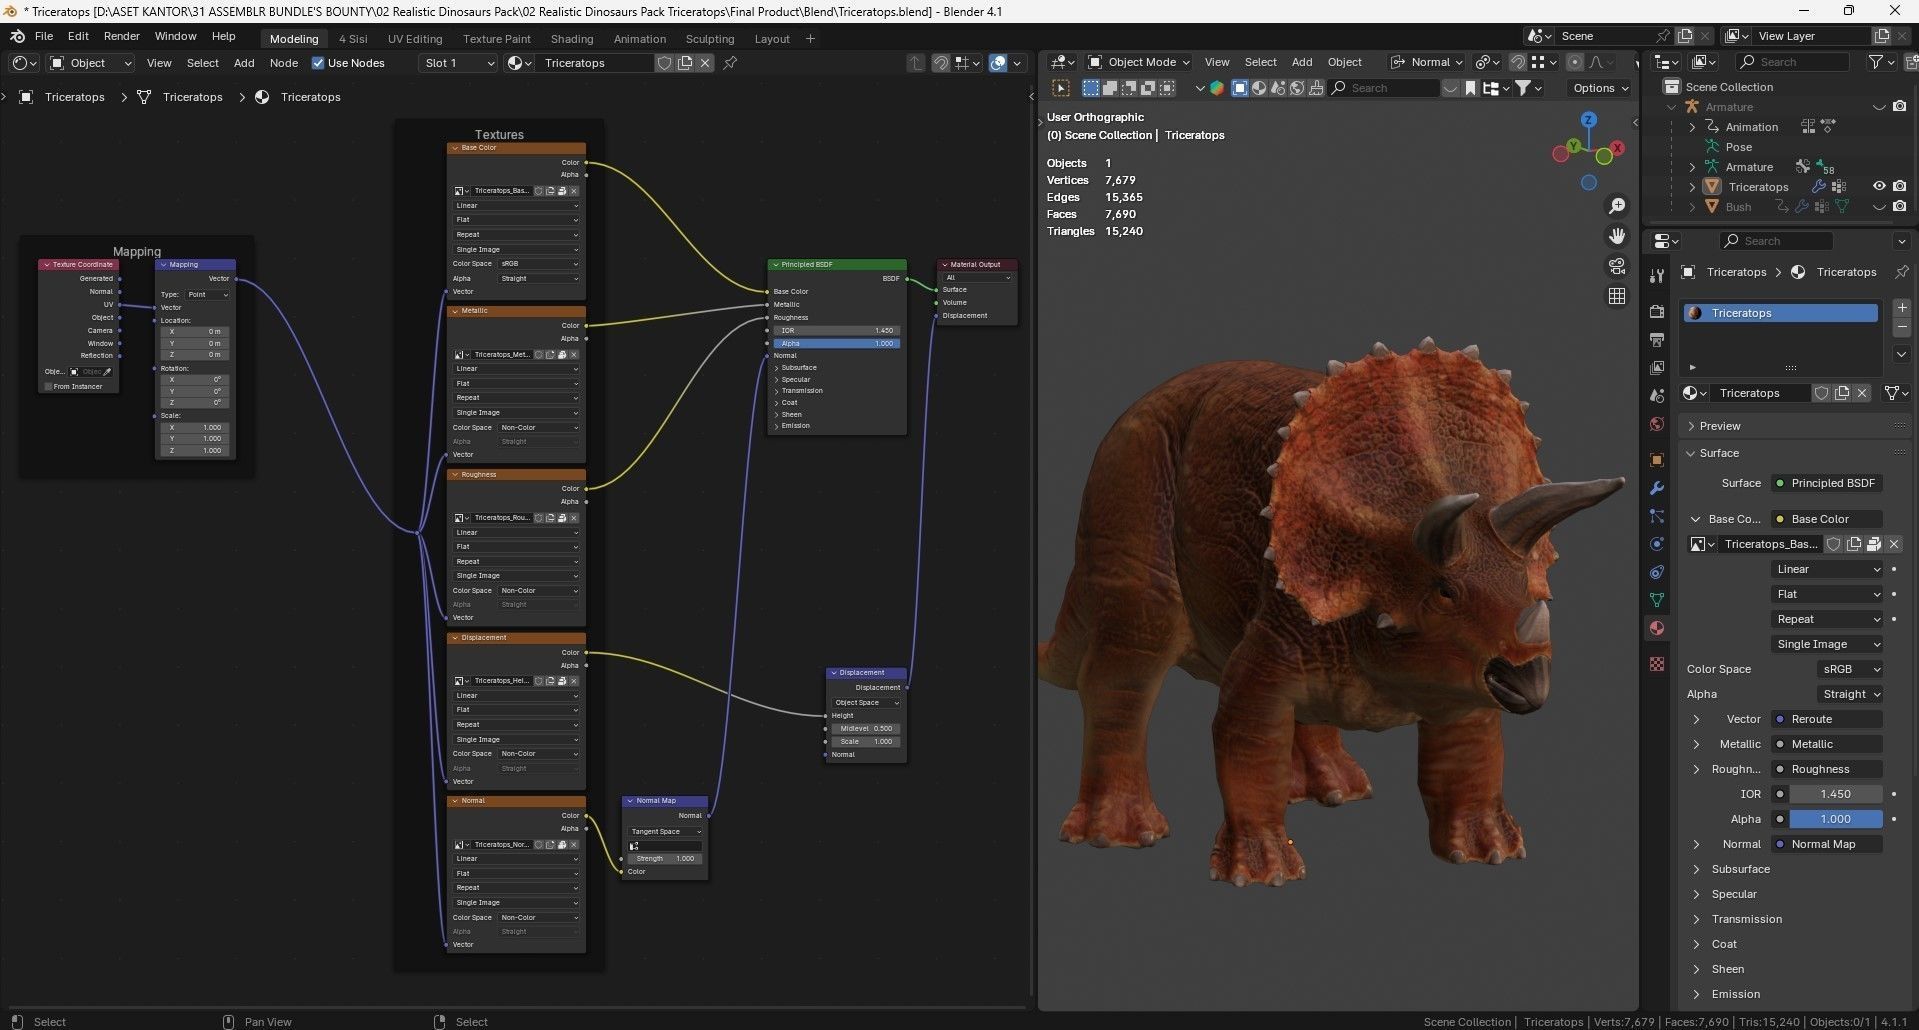Toggle the From Instancer checkbox
This screenshot has height=1030, width=1919.
point(48,386)
